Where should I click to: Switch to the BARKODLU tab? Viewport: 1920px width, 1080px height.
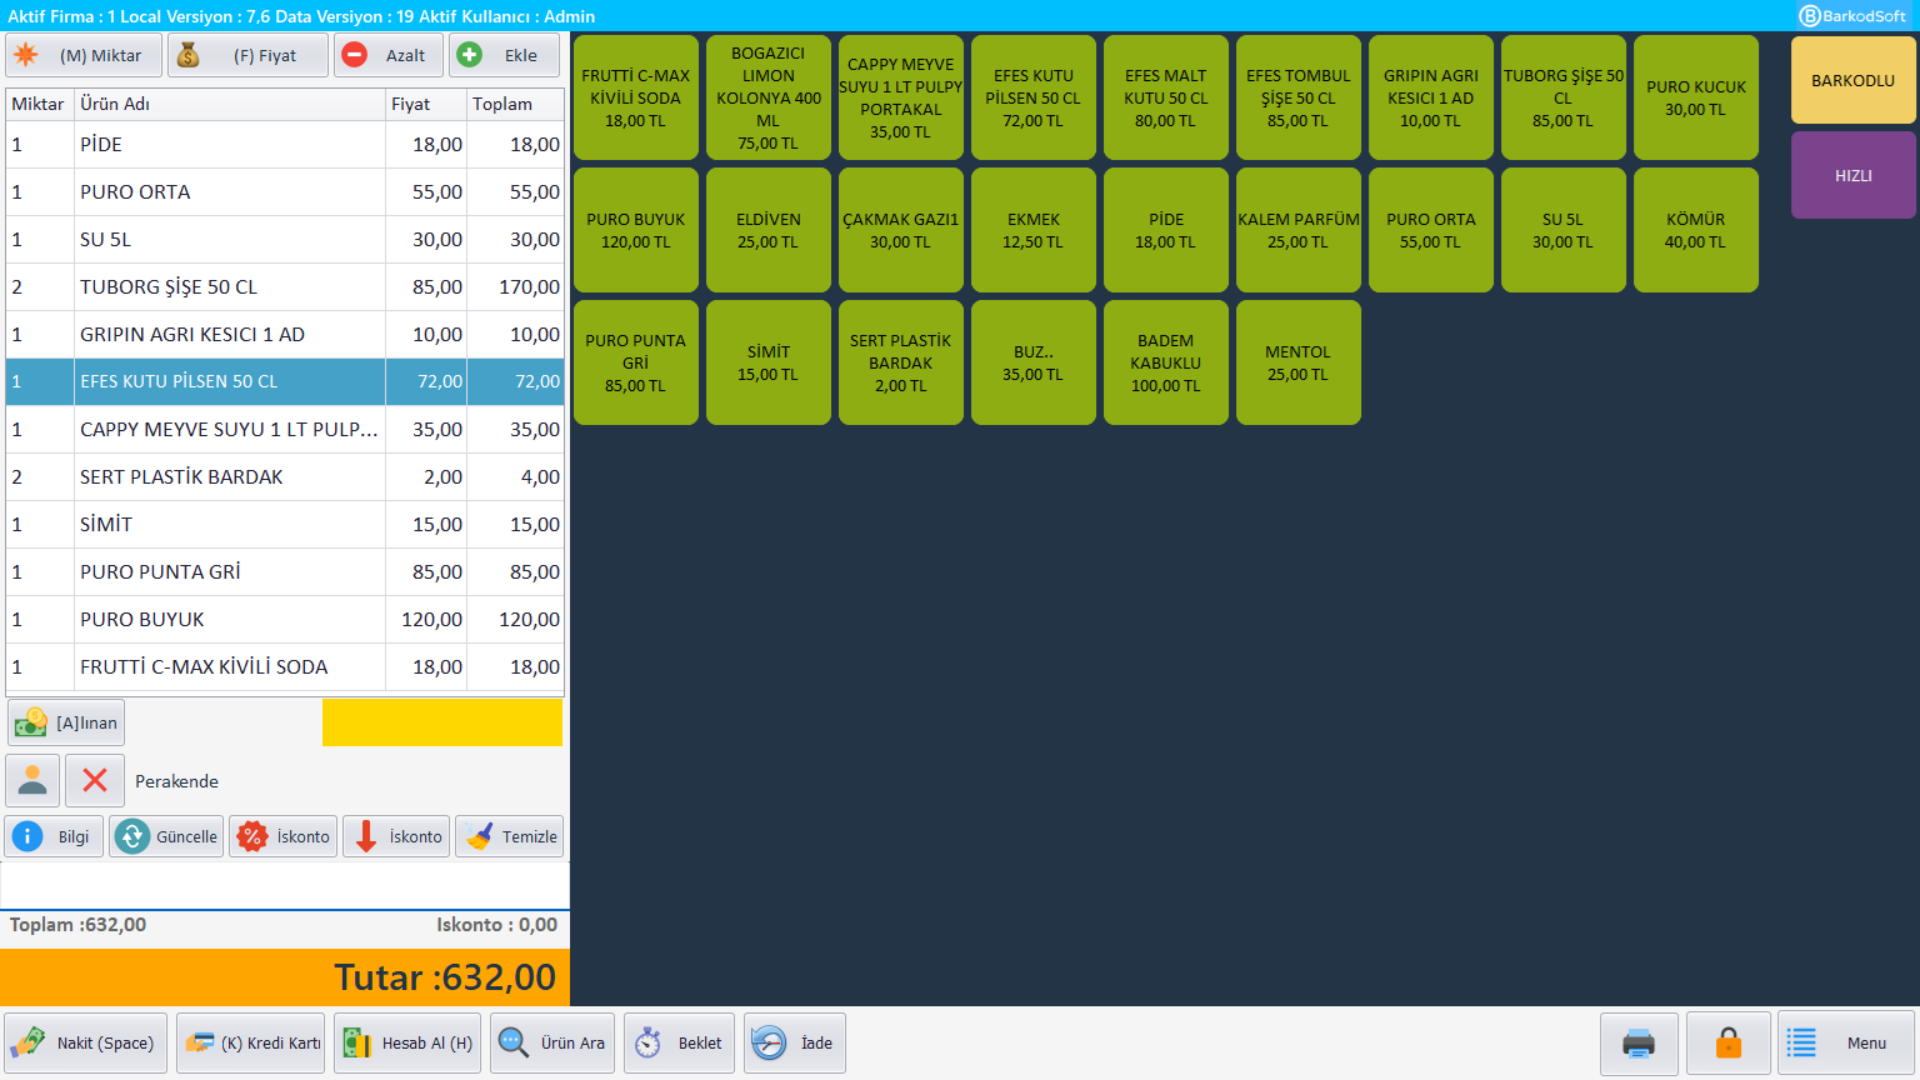click(x=1853, y=80)
